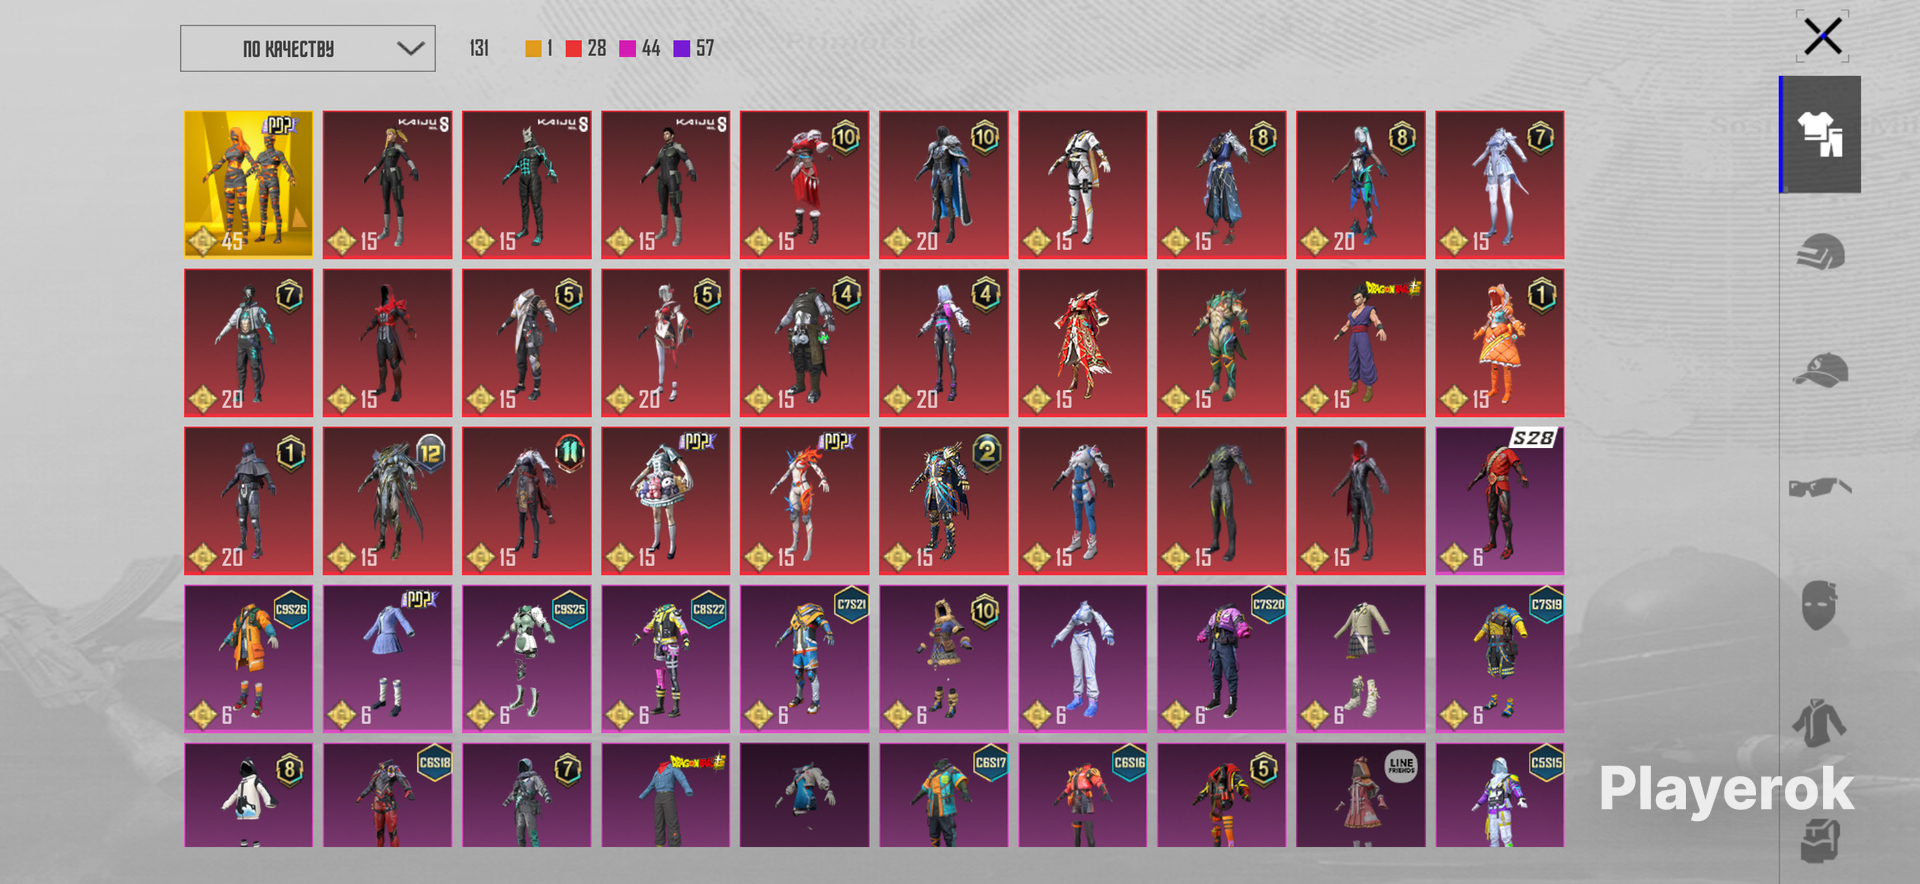Viewport: 1920px width, 884px height.
Task: Choose the Dragon Ball blue jacket outfit
Action: tap(666, 795)
